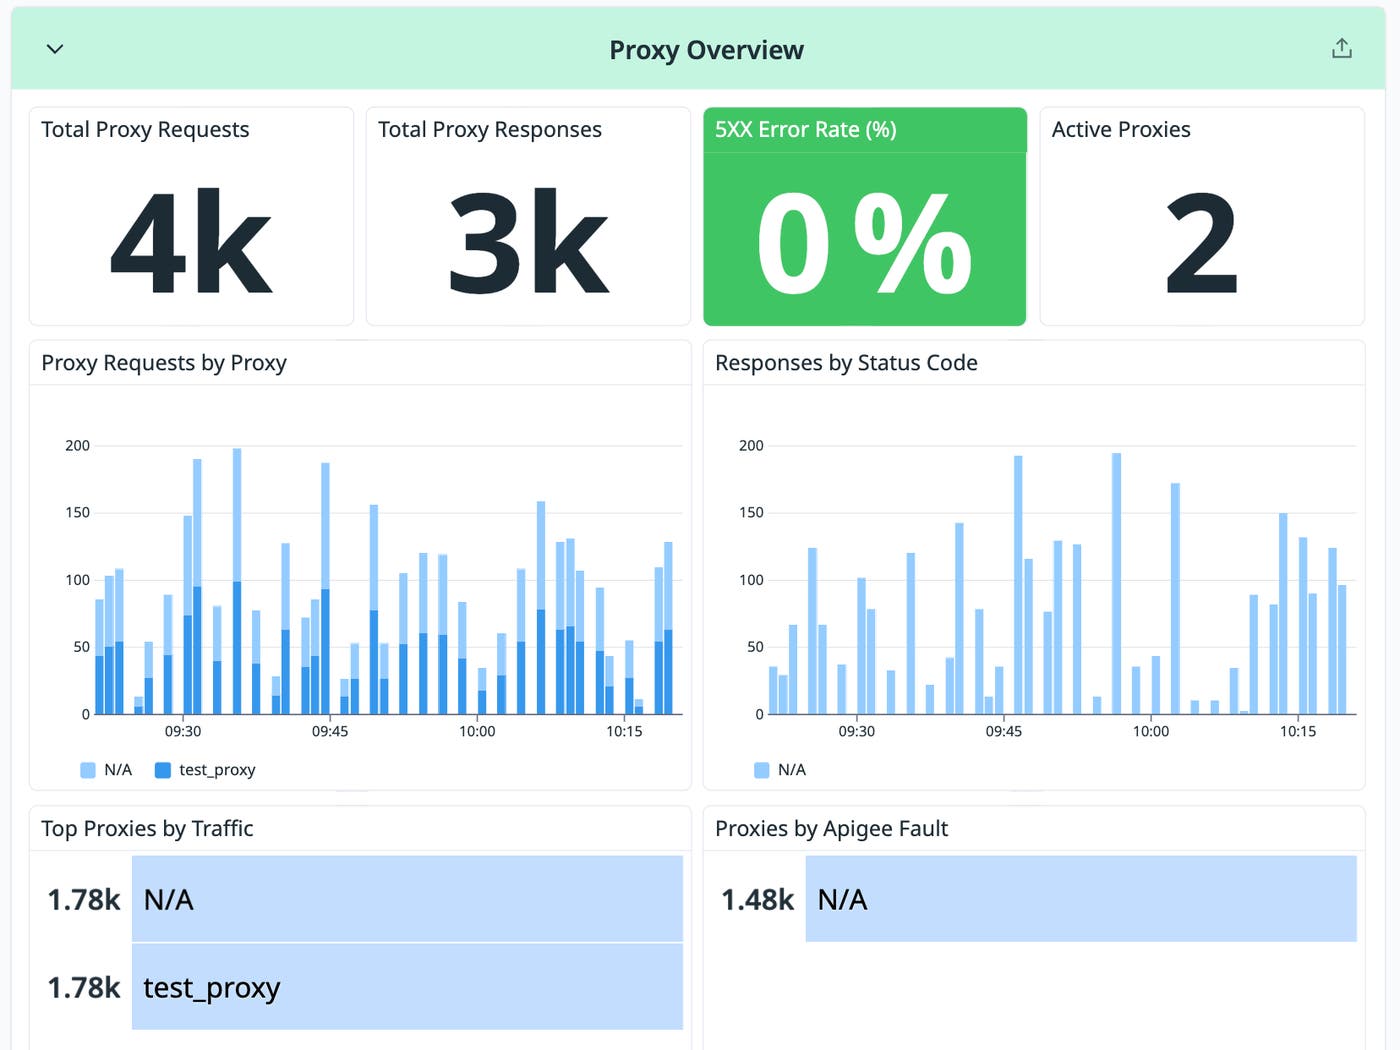
Task: Click 150 axis label in Status Code chart
Action: 751,513
